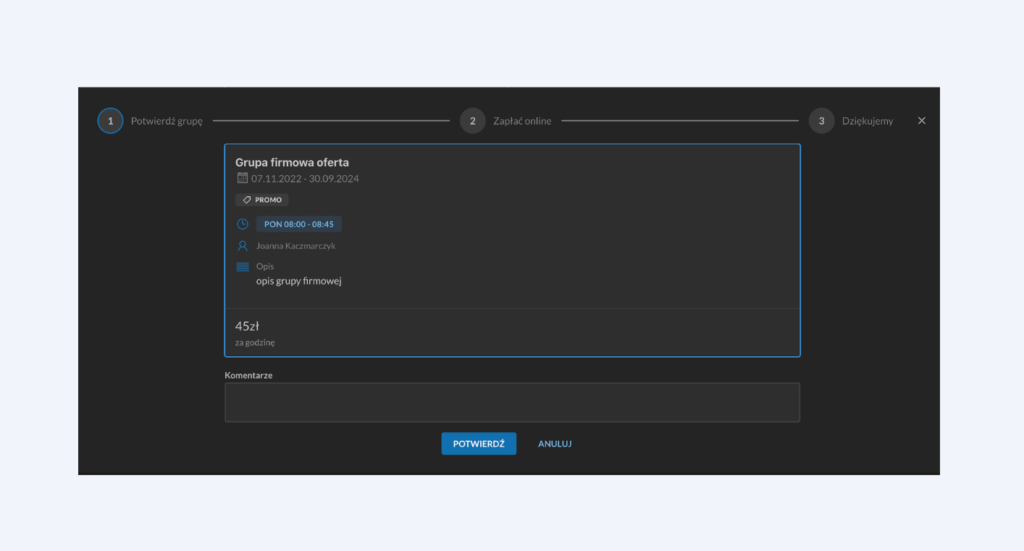Screen dimensions: 1024x551
Task: Go to the 'Dziękujemy' step label
Action: (867, 121)
